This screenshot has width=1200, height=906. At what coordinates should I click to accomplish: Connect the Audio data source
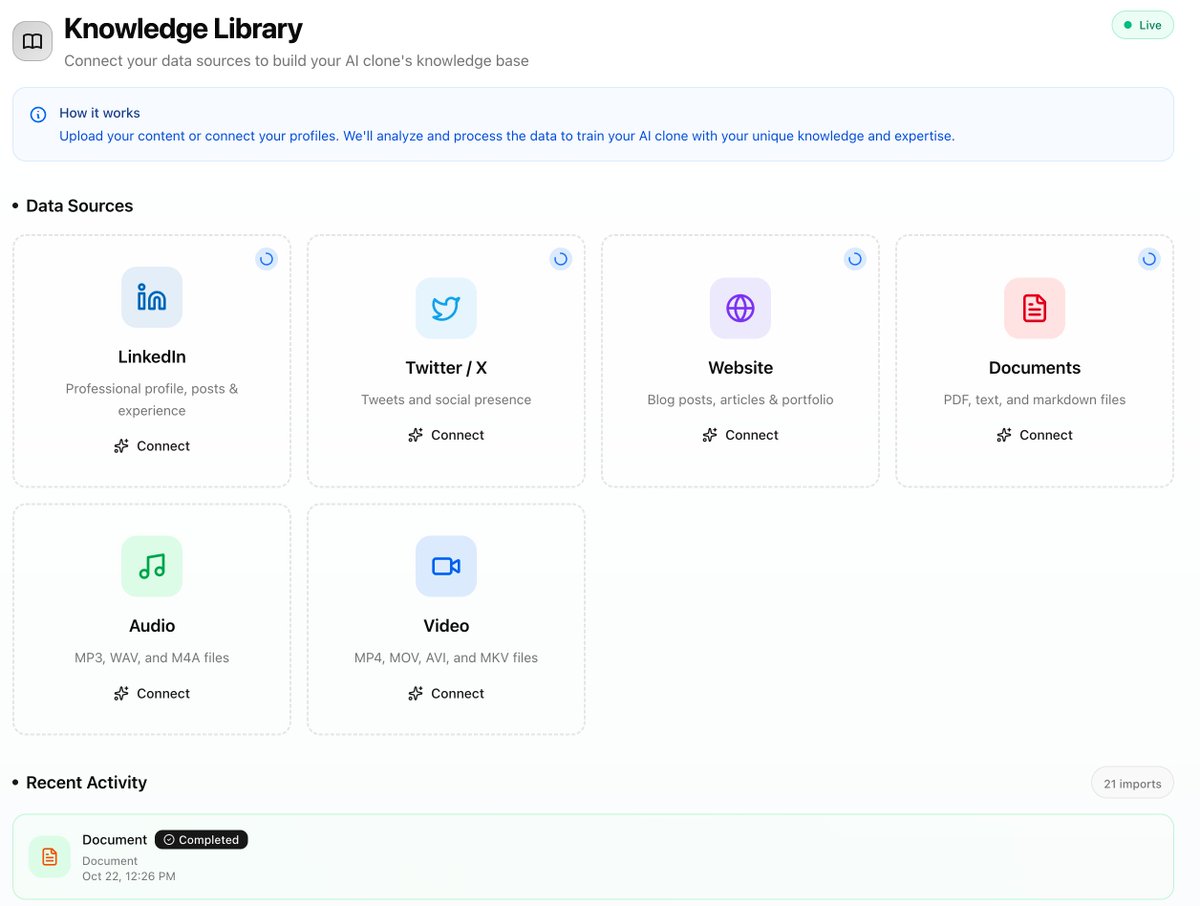152,693
